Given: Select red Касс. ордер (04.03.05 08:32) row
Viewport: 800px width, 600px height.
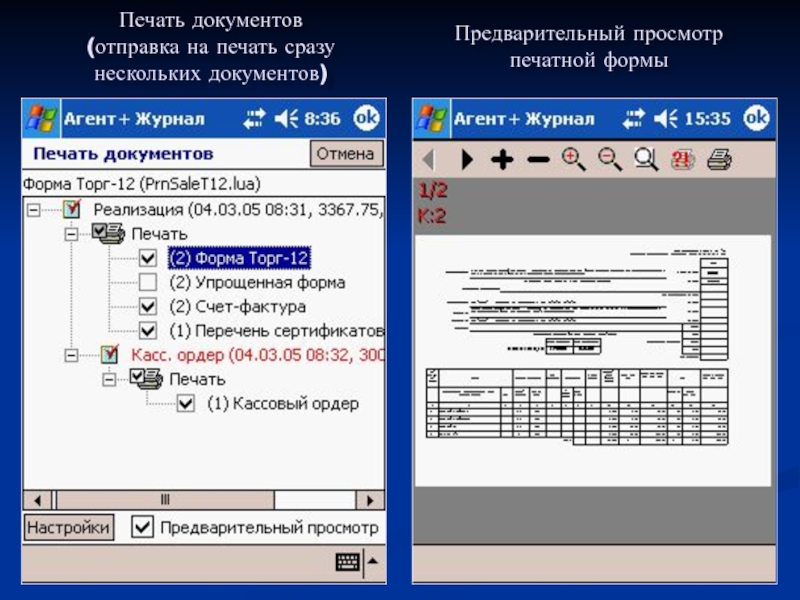Looking at the screenshot, I should [257, 355].
